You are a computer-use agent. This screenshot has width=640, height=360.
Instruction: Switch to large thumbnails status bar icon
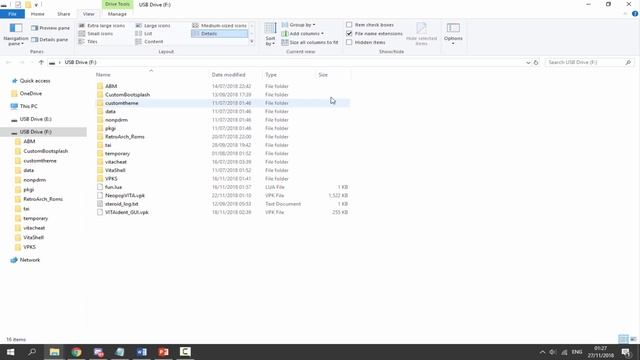click(x=633, y=339)
